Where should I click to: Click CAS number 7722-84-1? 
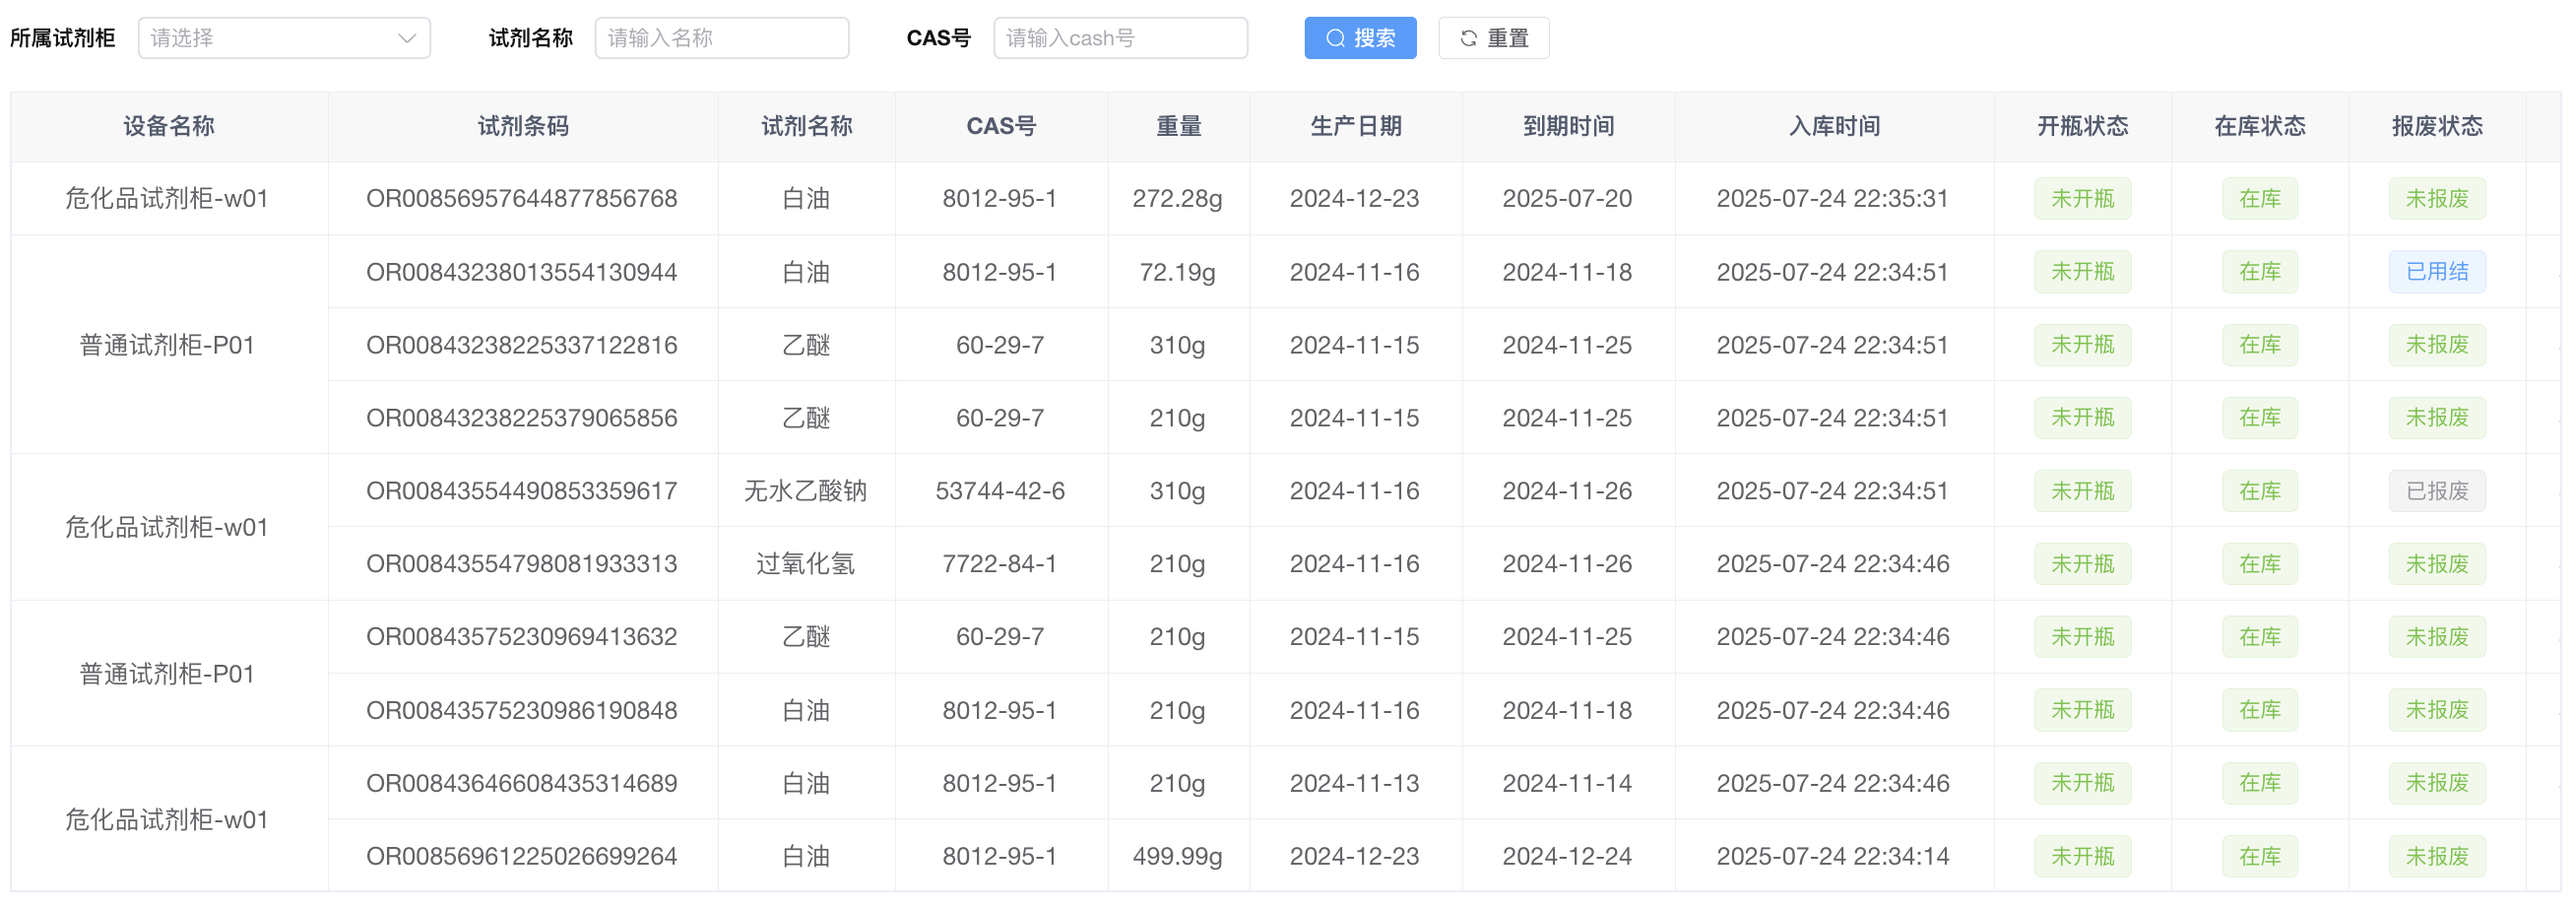1000,564
